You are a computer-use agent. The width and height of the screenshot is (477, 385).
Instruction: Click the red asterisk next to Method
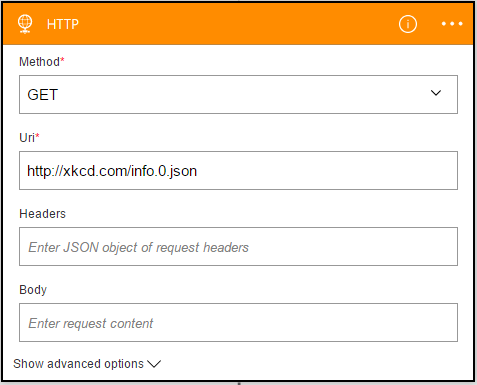pyautogui.click(x=62, y=59)
